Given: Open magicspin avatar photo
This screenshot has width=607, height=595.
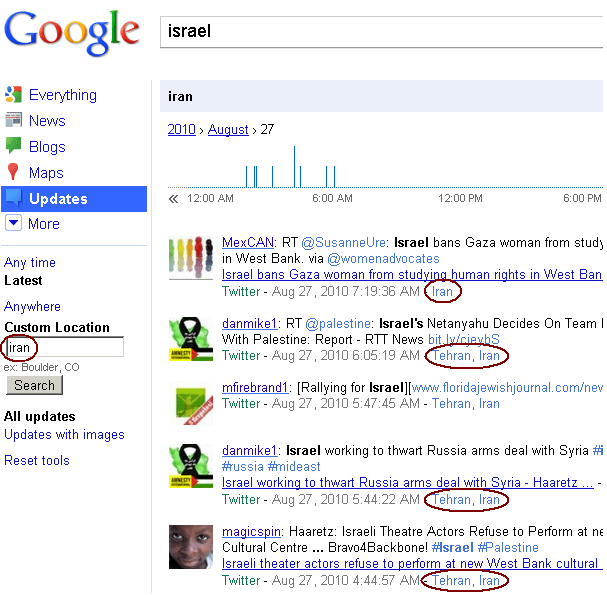Looking at the screenshot, I should coord(191,547).
